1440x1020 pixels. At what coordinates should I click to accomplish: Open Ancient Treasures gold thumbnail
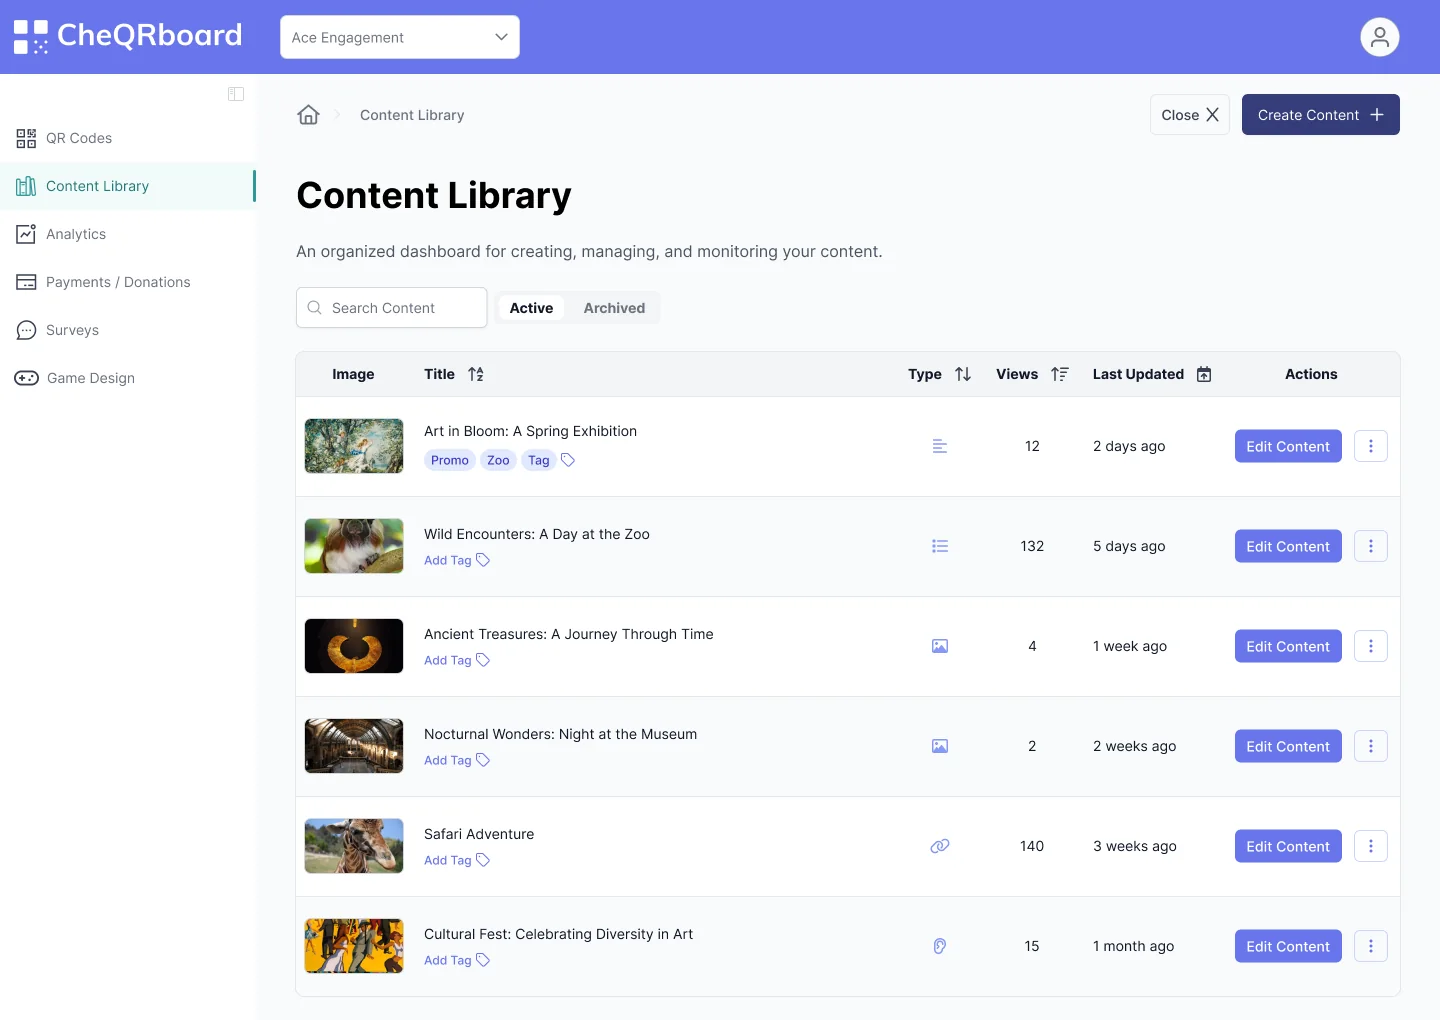[x=354, y=646]
